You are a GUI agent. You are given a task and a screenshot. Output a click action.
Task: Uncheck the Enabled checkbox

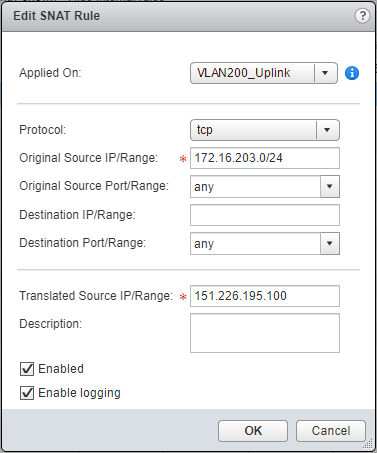click(x=27, y=369)
